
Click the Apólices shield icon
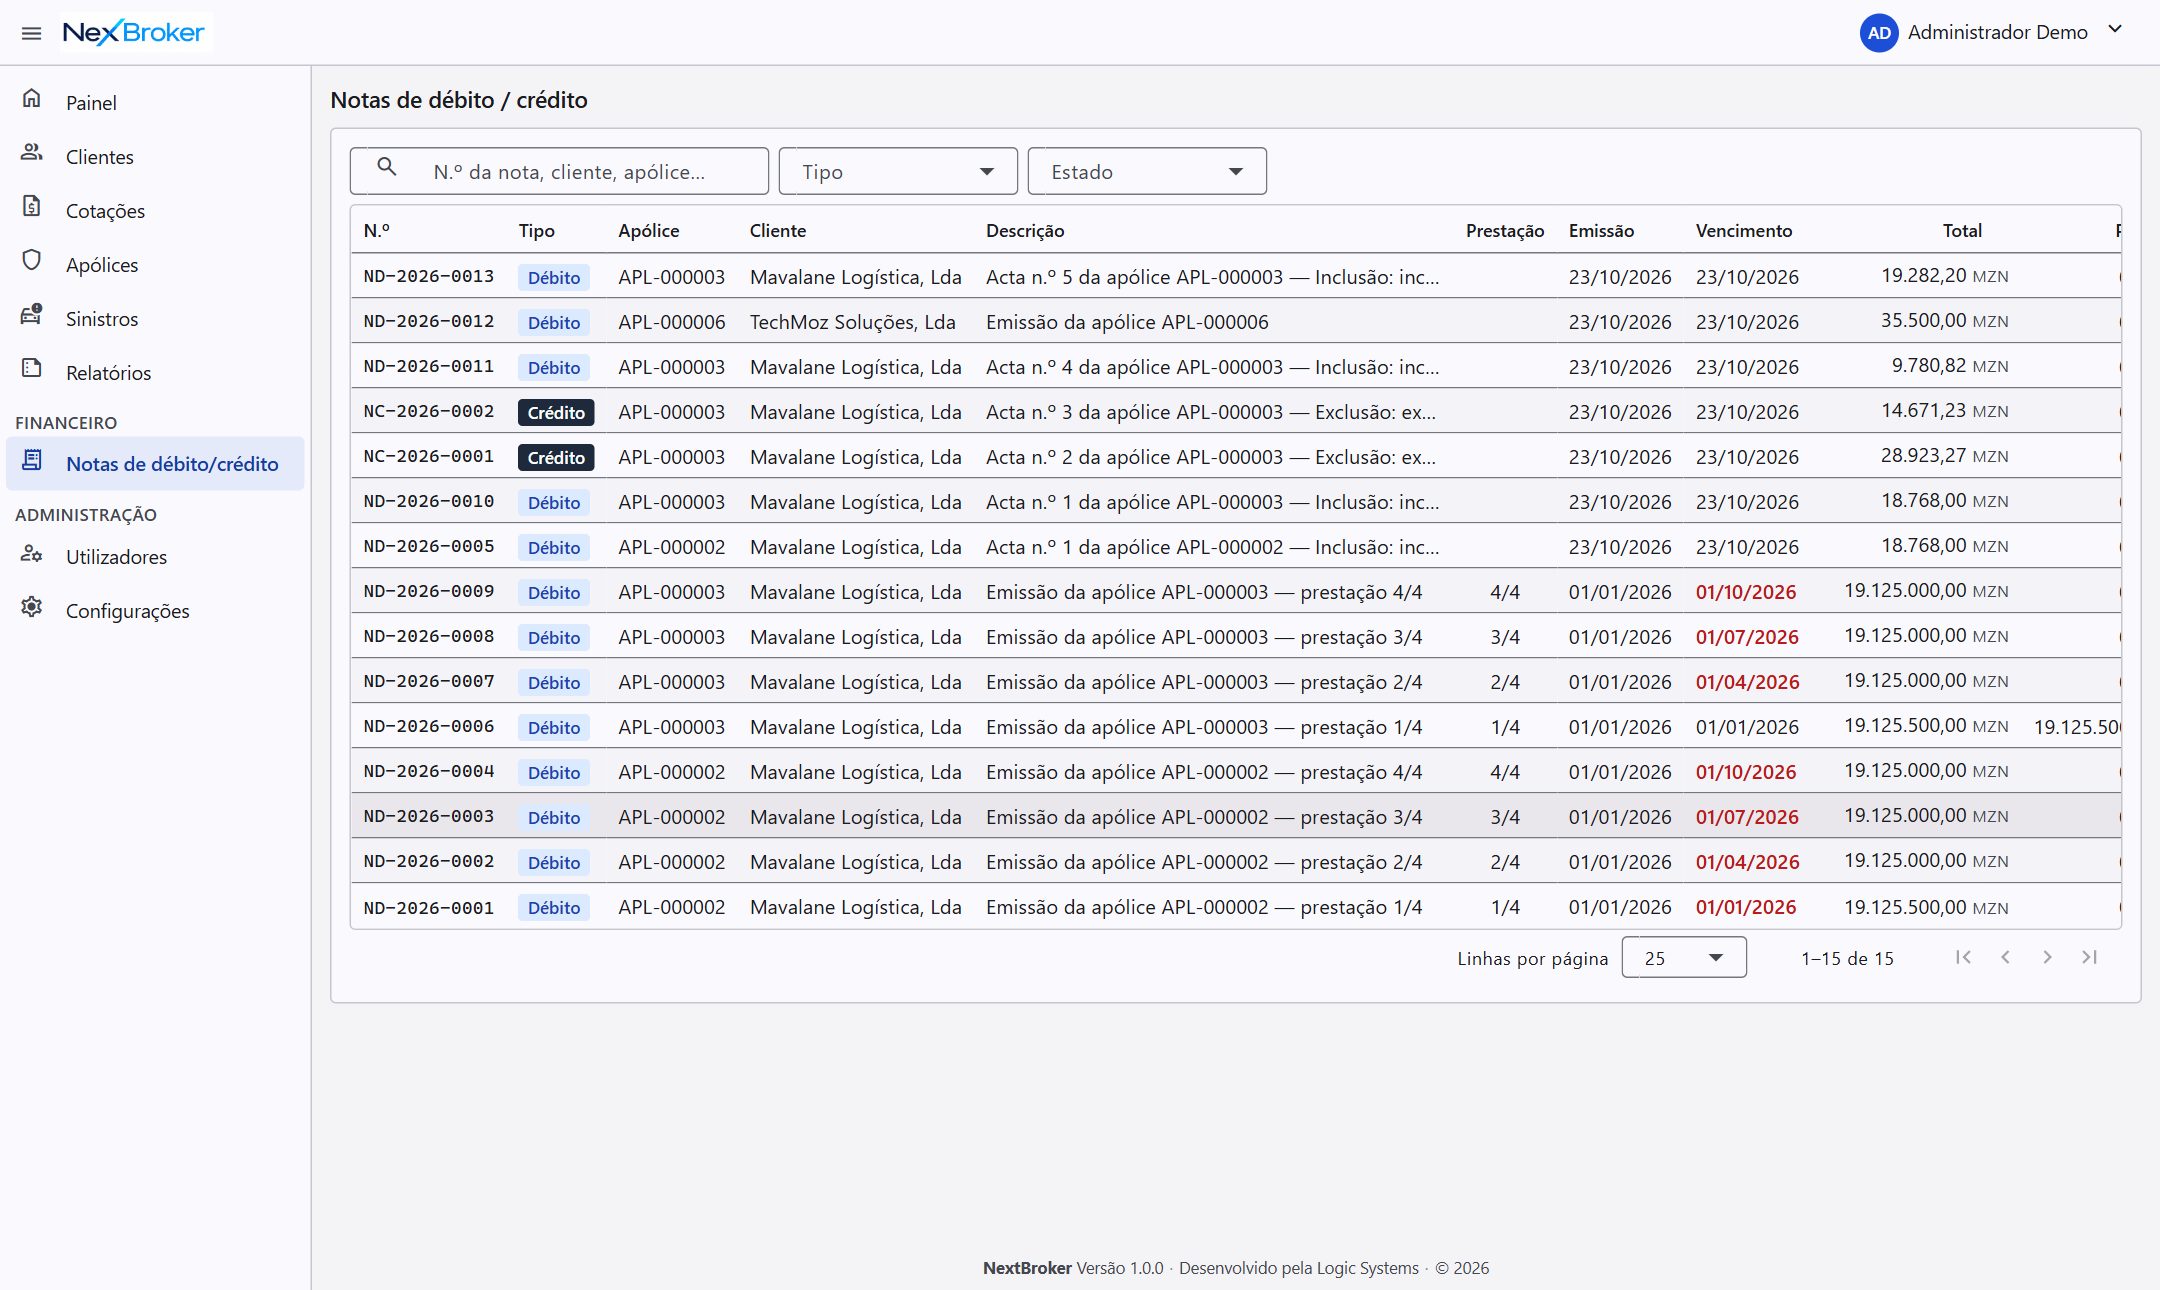click(x=32, y=260)
